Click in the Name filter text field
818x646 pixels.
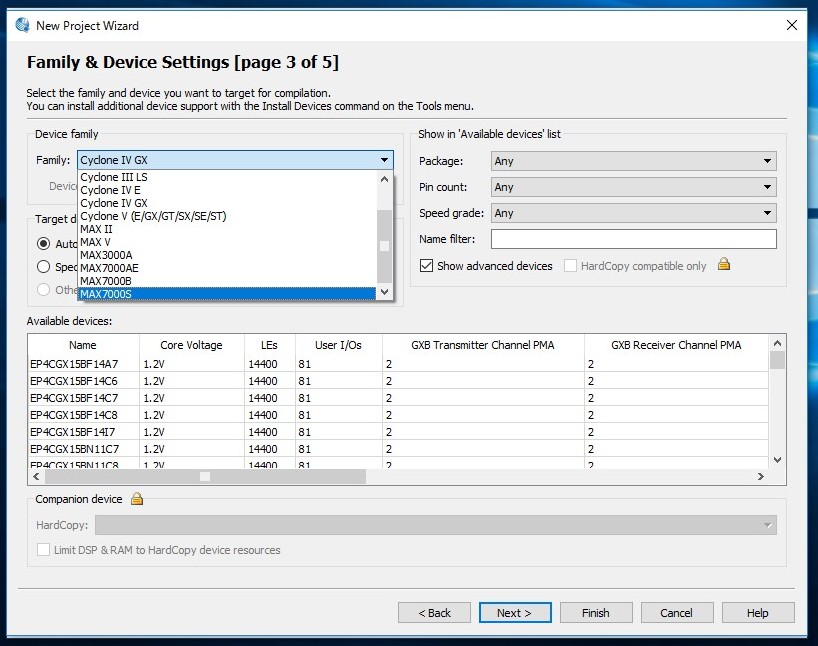coord(633,239)
